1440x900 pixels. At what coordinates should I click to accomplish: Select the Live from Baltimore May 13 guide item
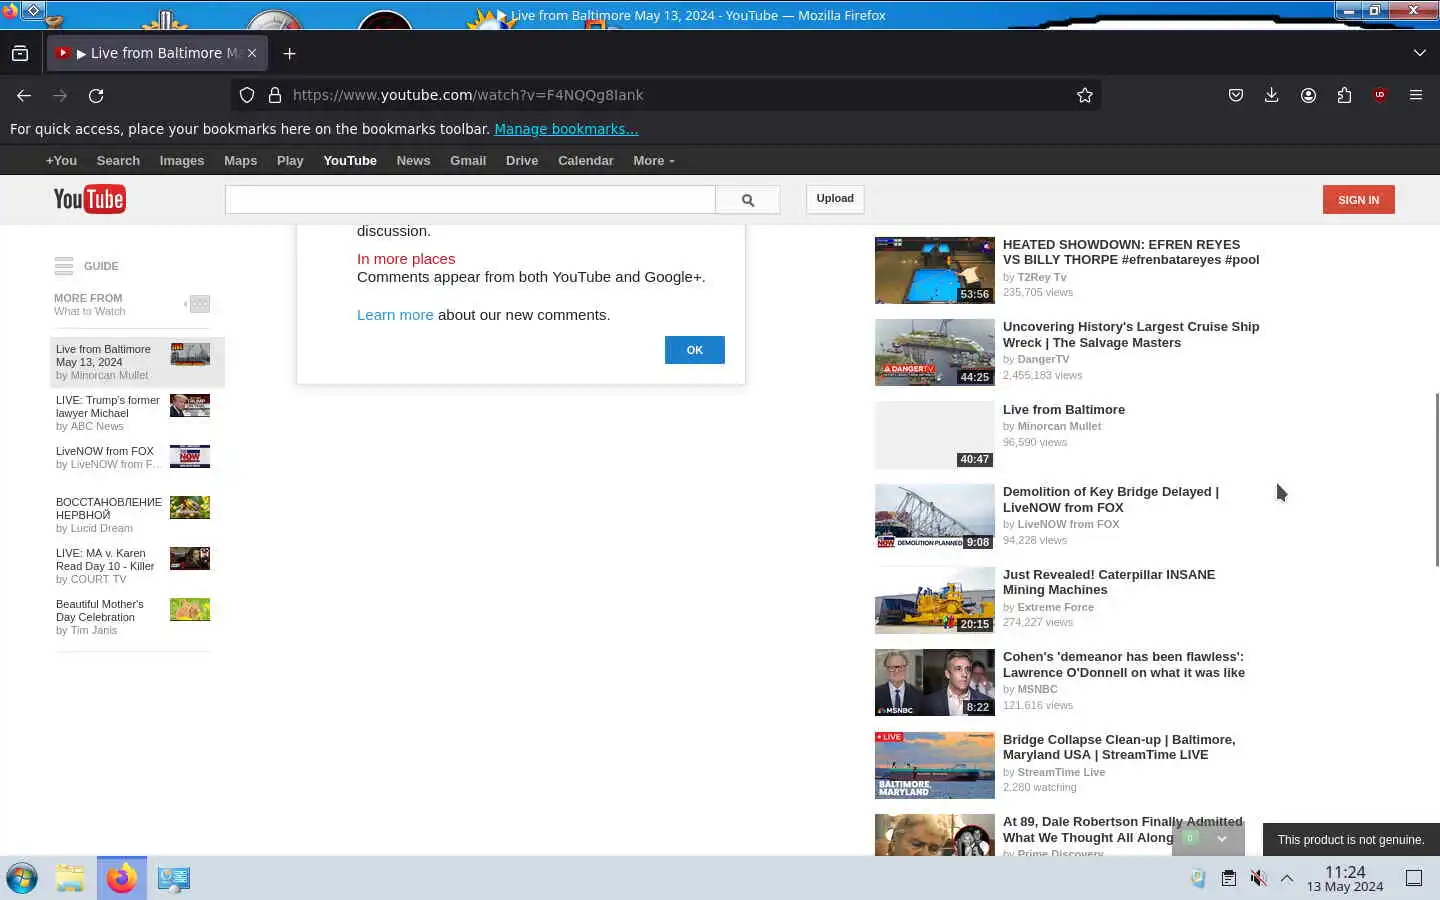(137, 362)
